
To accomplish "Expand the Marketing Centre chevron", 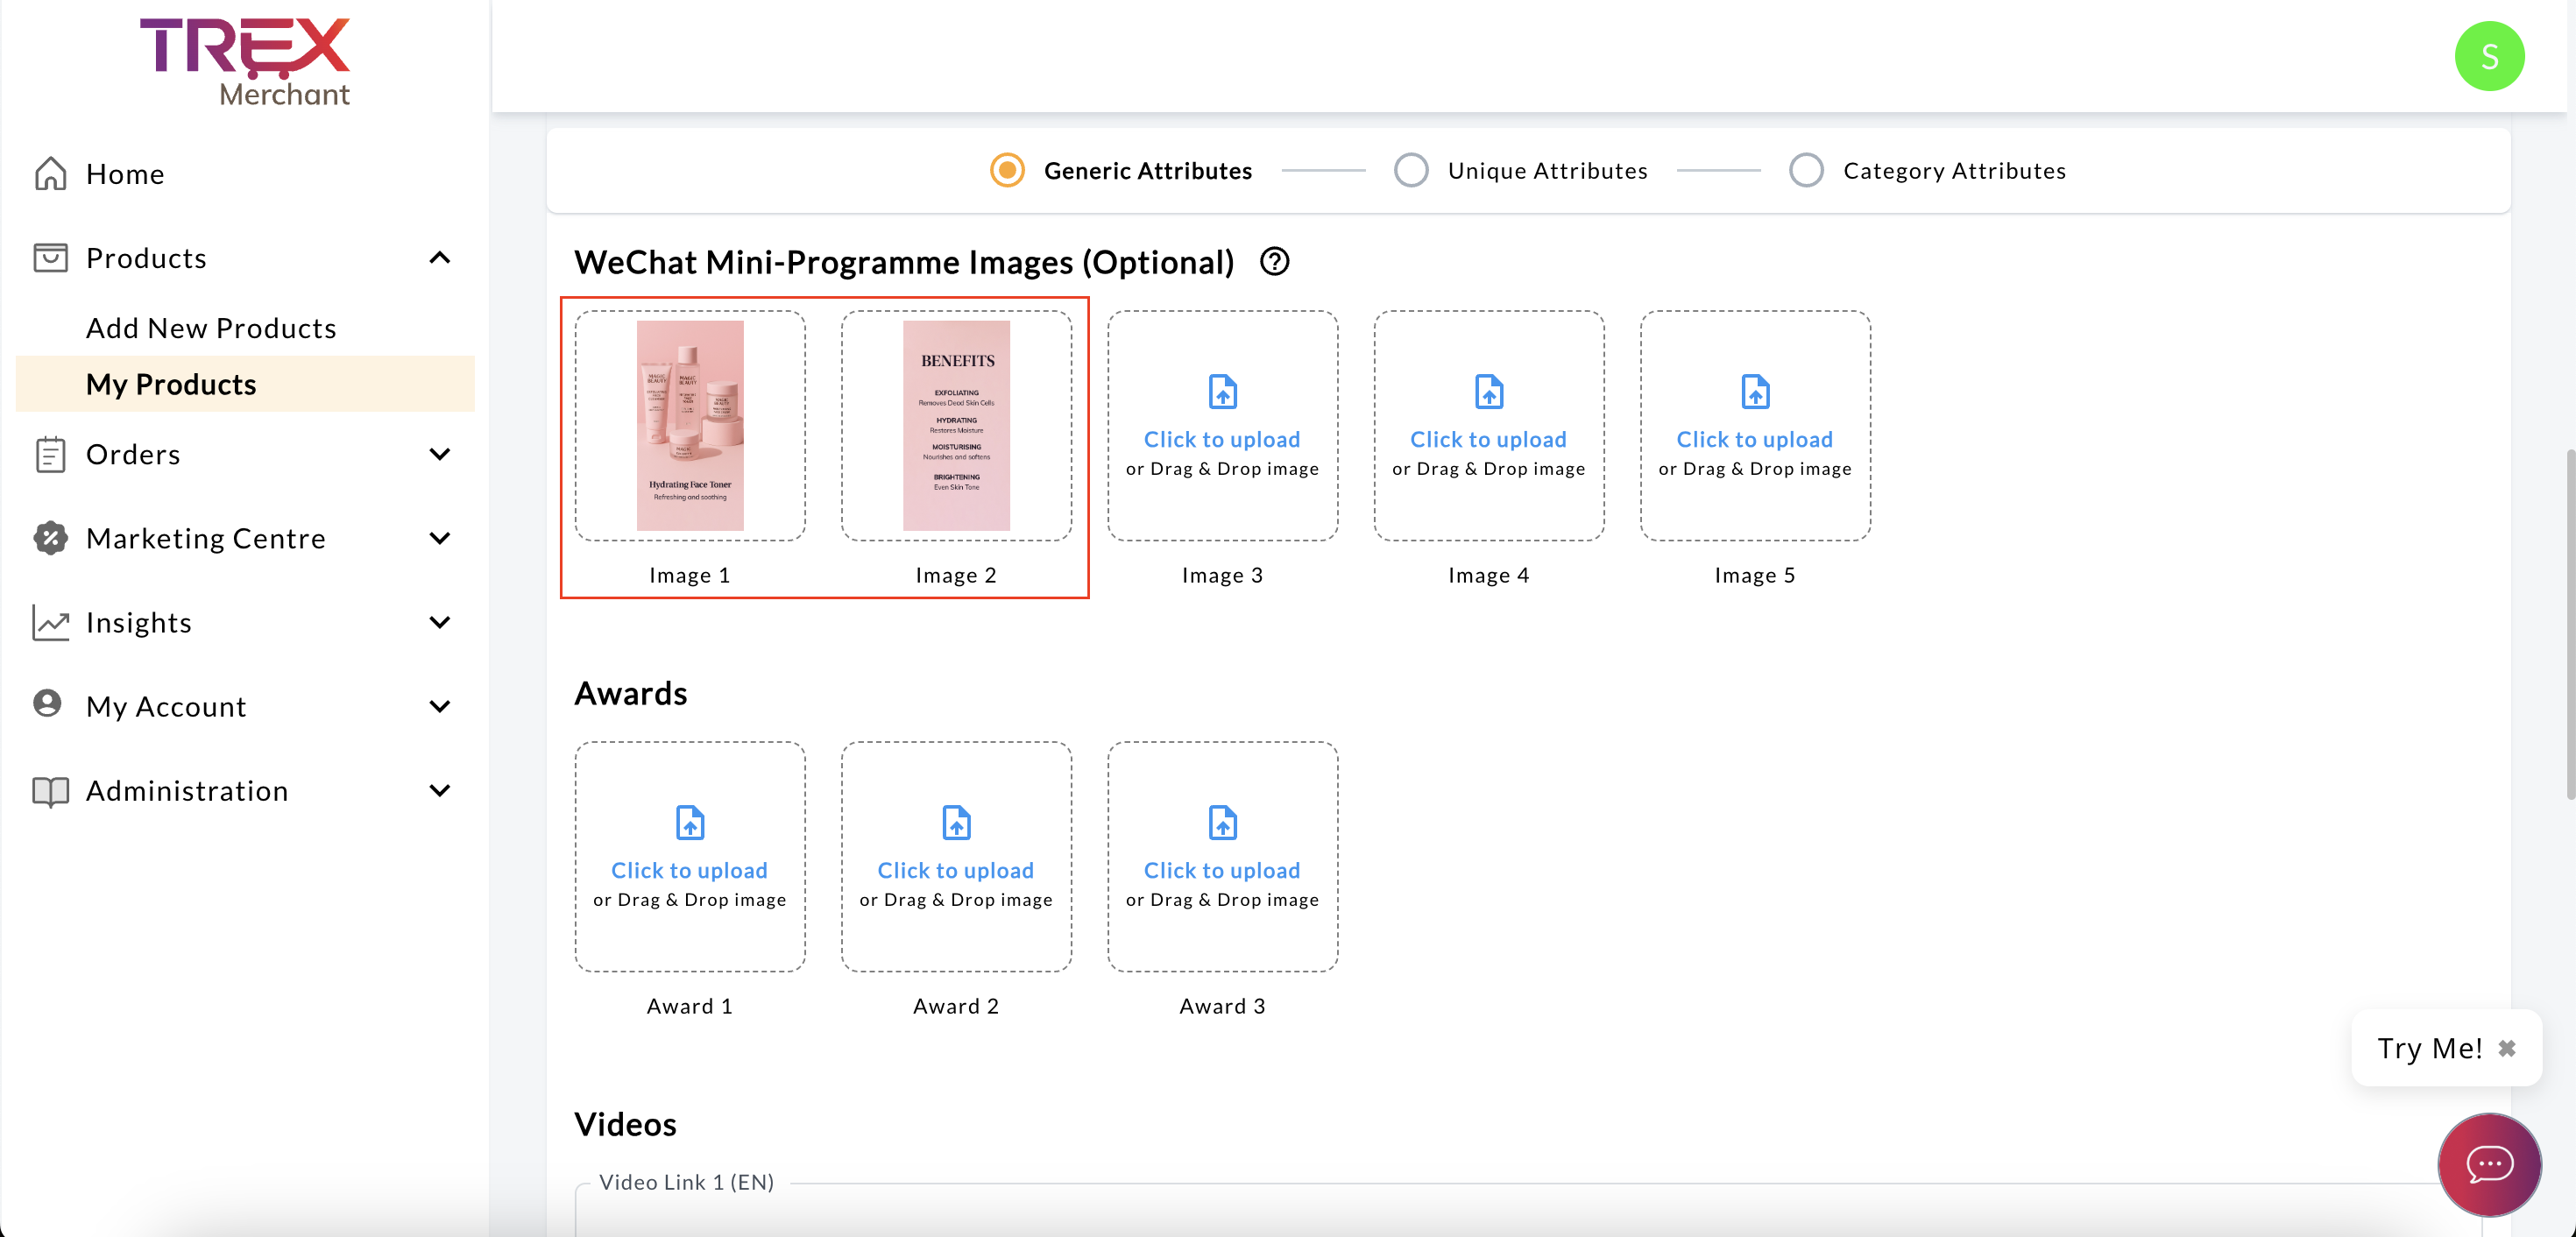I will pyautogui.click(x=439, y=538).
